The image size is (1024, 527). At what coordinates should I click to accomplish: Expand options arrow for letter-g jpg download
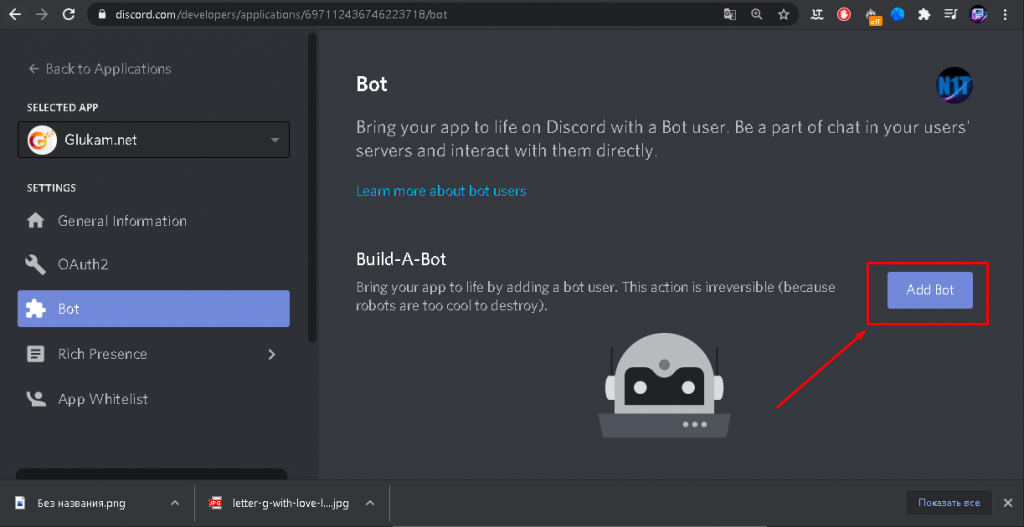(370, 503)
